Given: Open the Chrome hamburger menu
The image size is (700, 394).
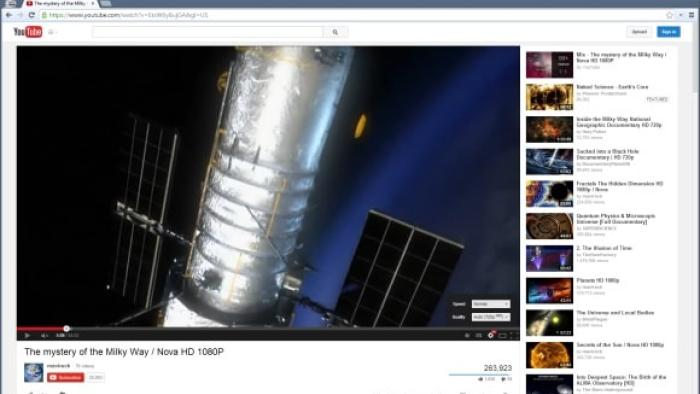Looking at the screenshot, I should [x=692, y=15].
